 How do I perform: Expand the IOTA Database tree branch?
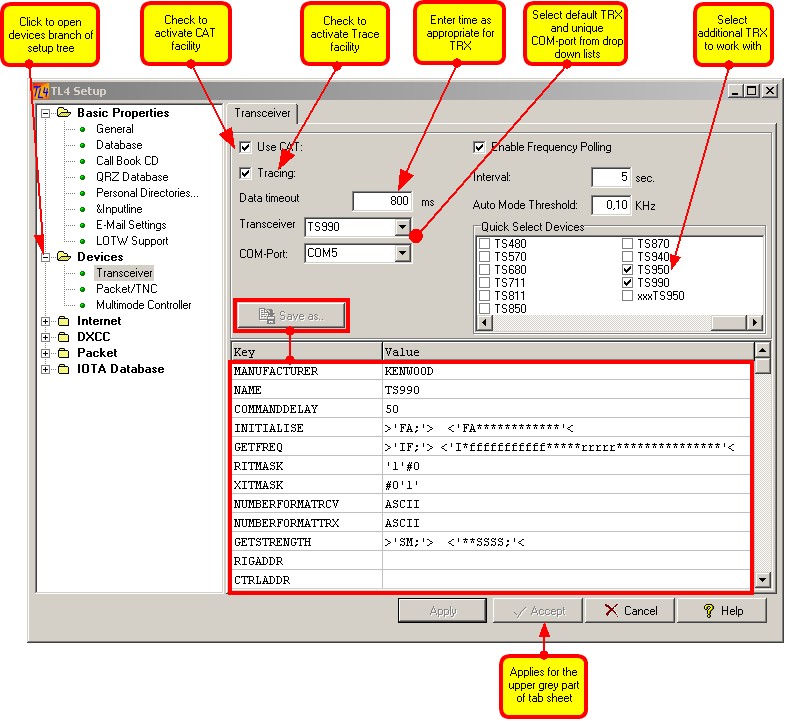pos(45,370)
